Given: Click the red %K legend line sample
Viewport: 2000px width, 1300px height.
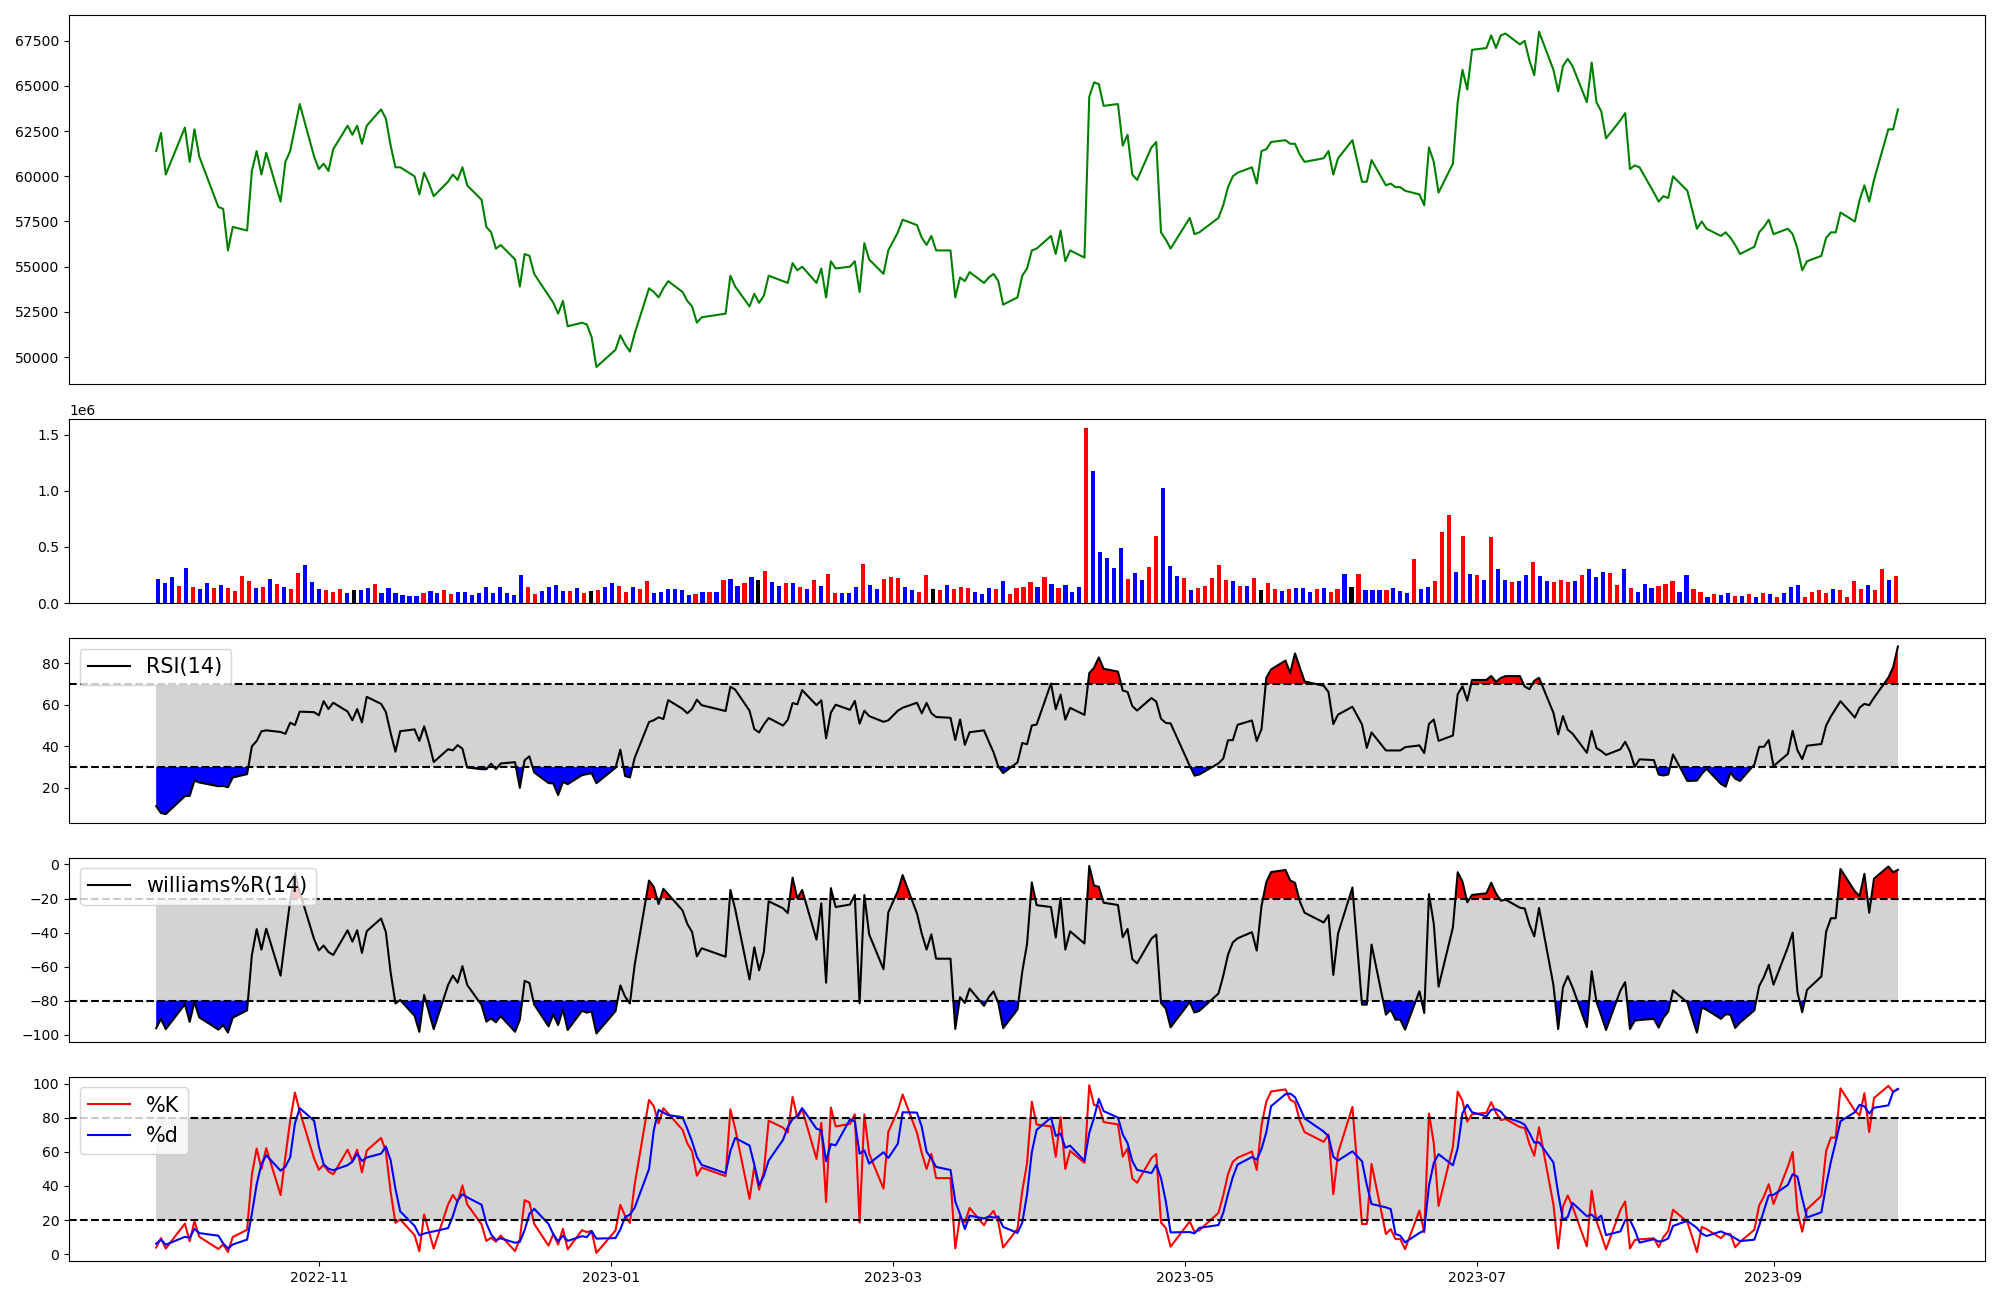Looking at the screenshot, I should pos(109,1105).
